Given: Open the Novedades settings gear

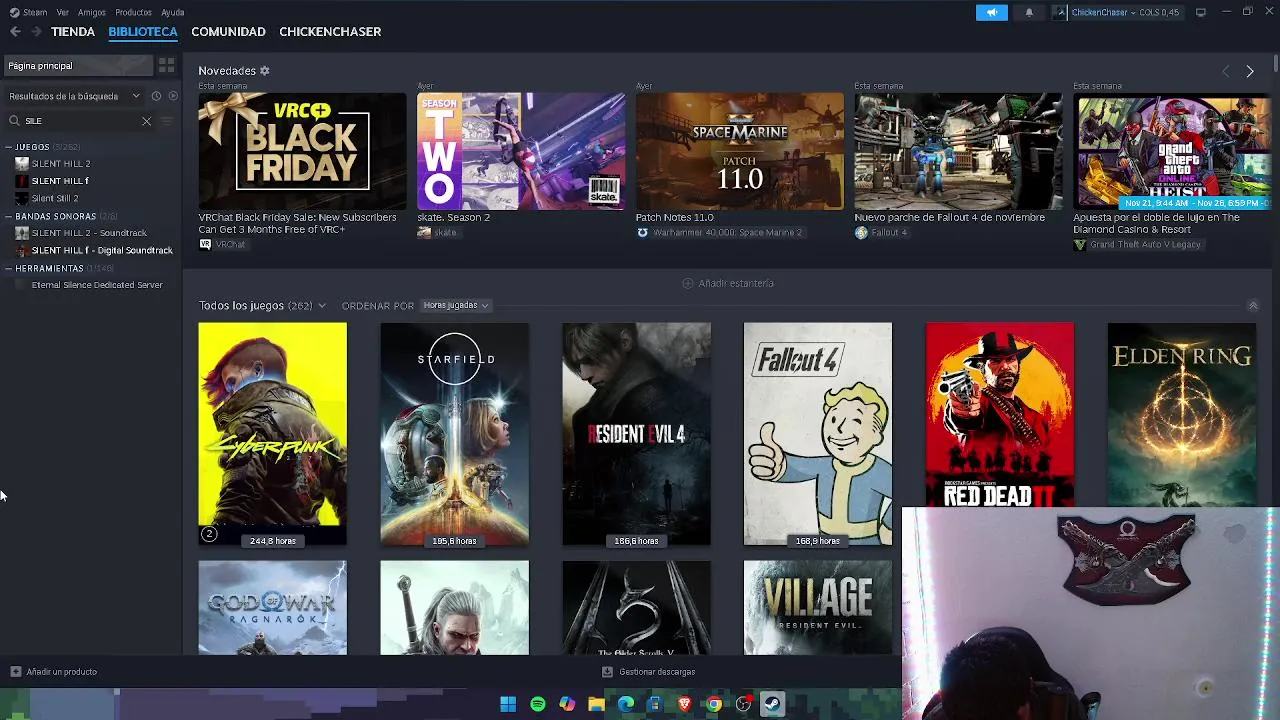Looking at the screenshot, I should click(265, 71).
